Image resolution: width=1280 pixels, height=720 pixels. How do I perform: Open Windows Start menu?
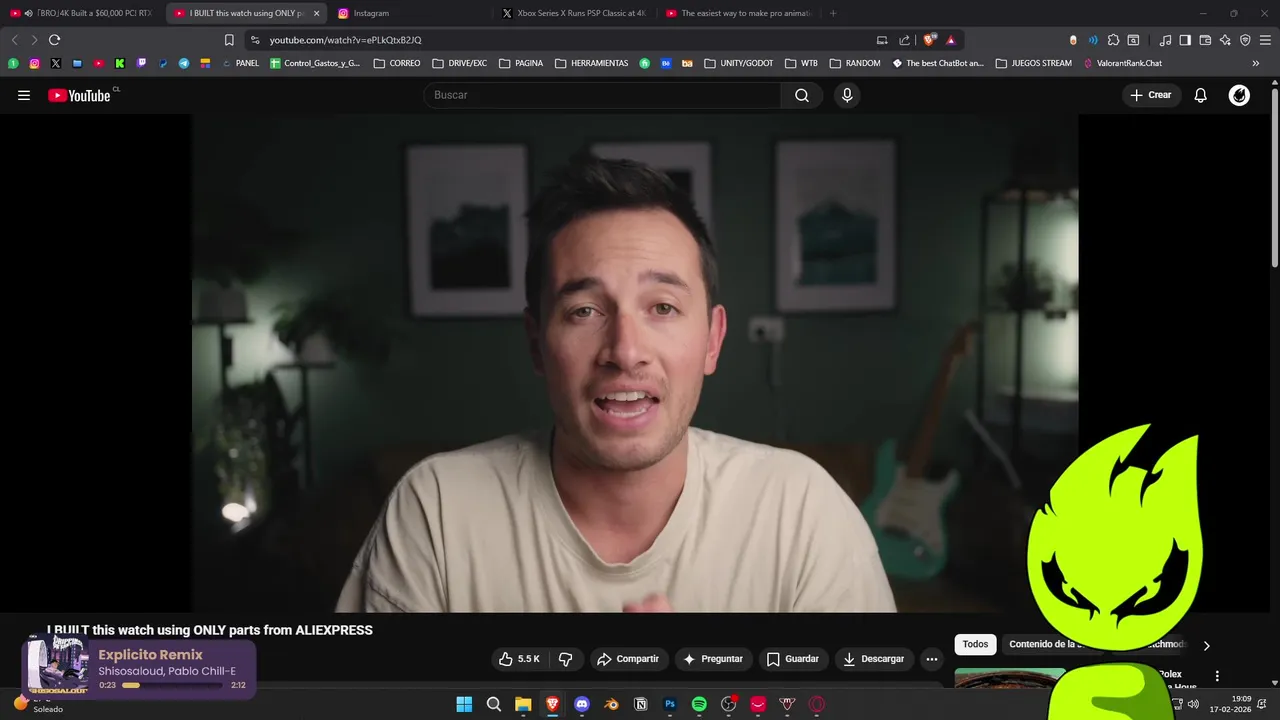pyautogui.click(x=464, y=704)
